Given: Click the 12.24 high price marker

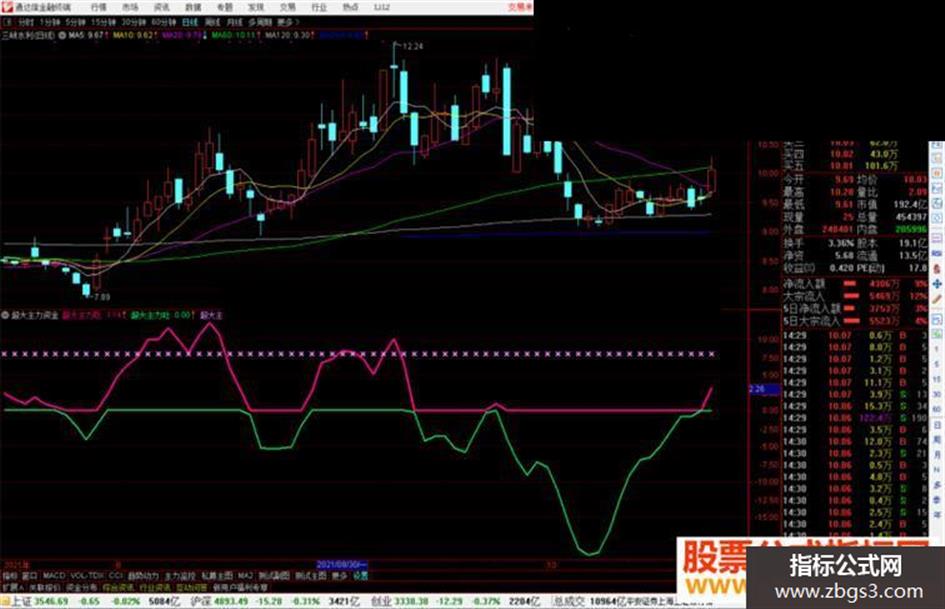Looking at the screenshot, I should pos(413,46).
